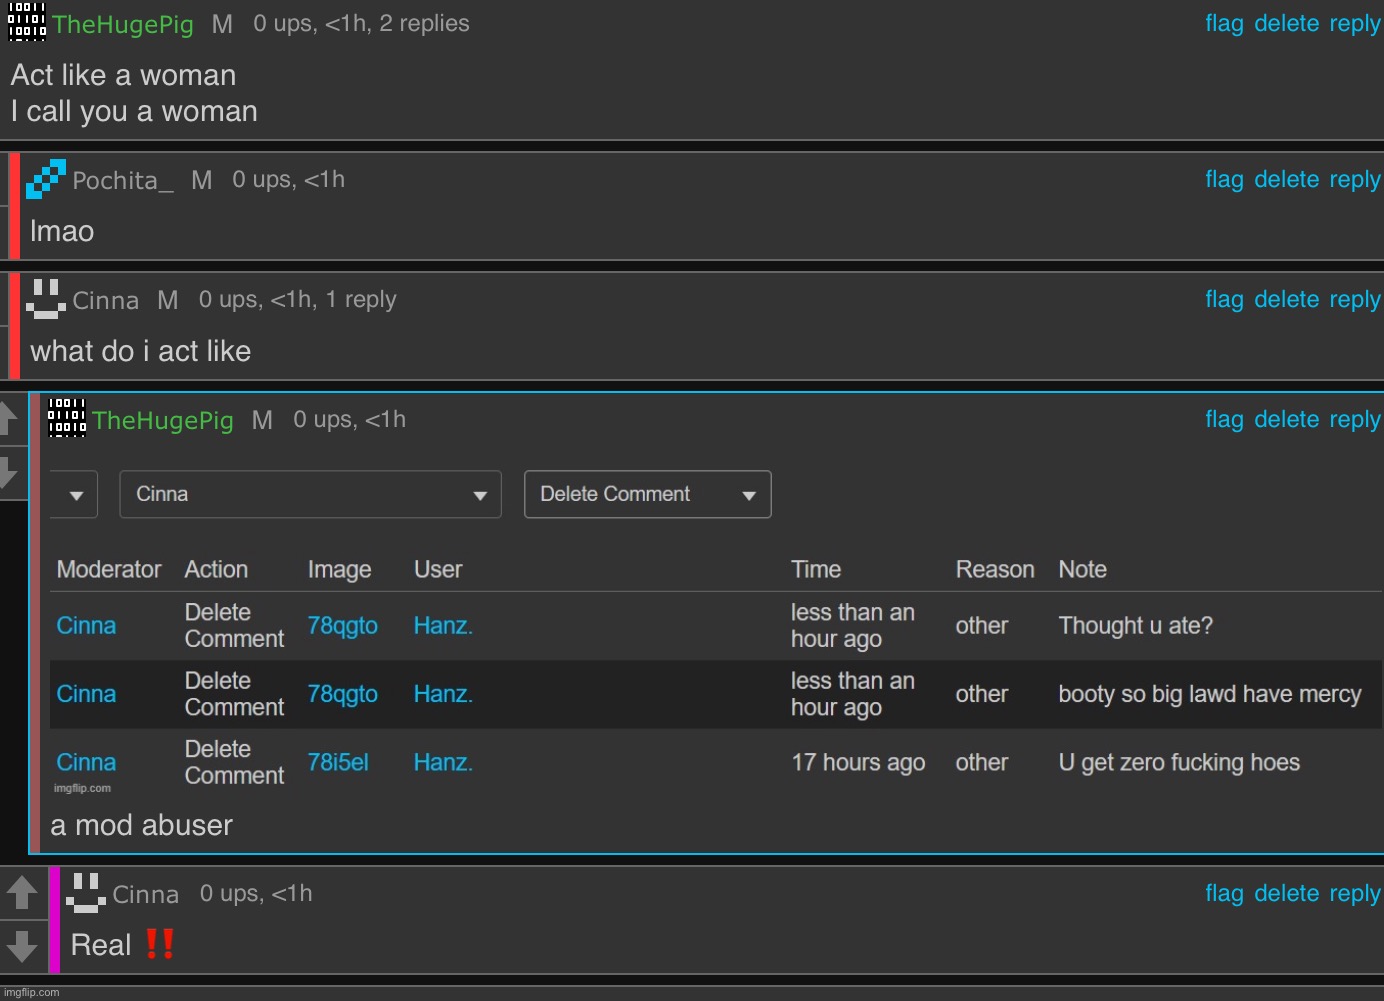The width and height of the screenshot is (1384, 1001).
Task: Open image 78qgto in 'Thought u ate?' row
Action: (x=342, y=626)
